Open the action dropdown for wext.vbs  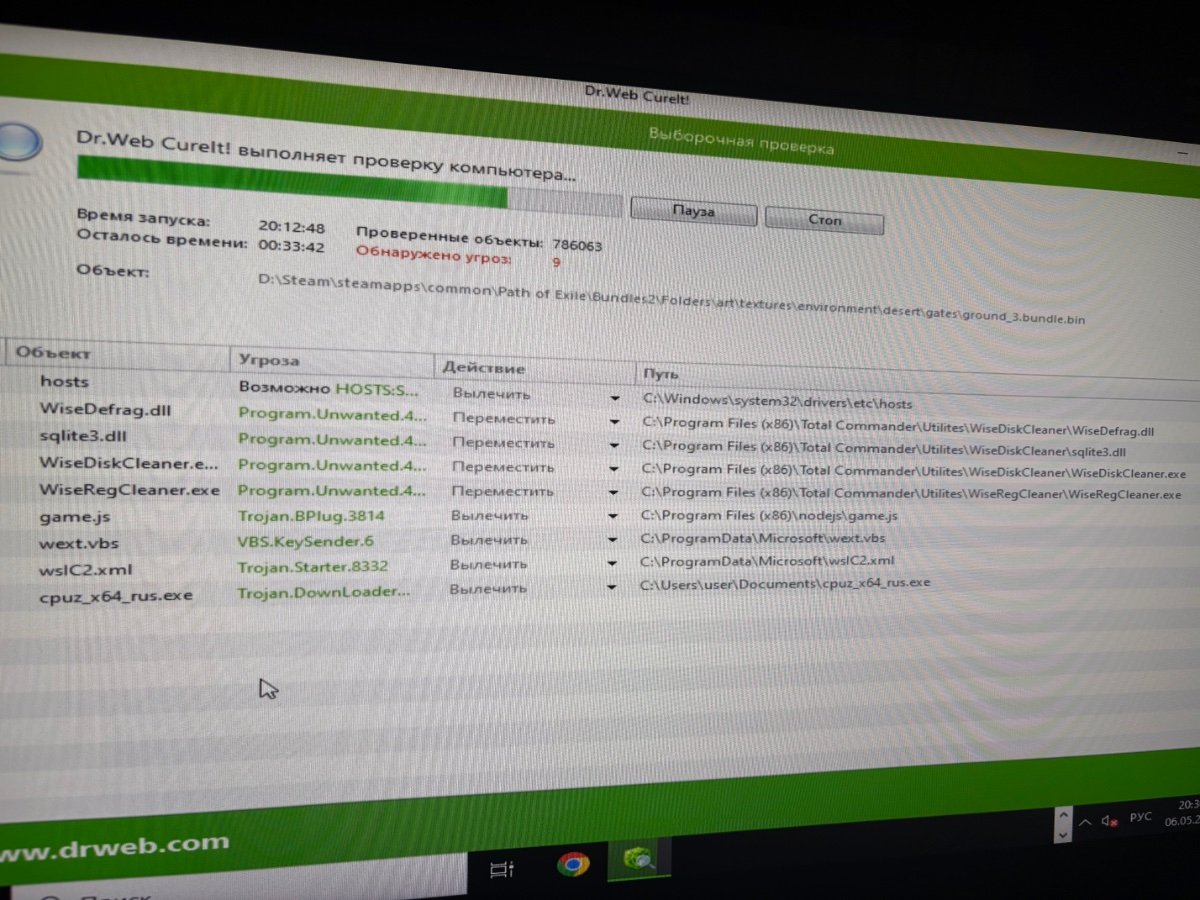point(611,540)
